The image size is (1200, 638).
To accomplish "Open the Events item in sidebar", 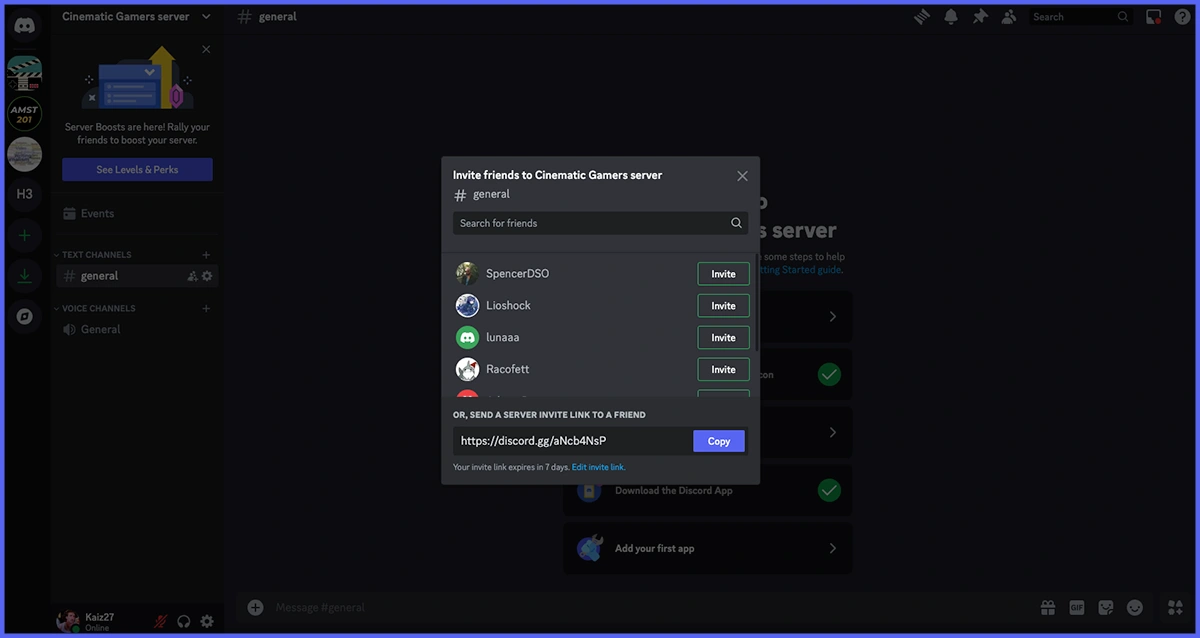I will point(97,213).
